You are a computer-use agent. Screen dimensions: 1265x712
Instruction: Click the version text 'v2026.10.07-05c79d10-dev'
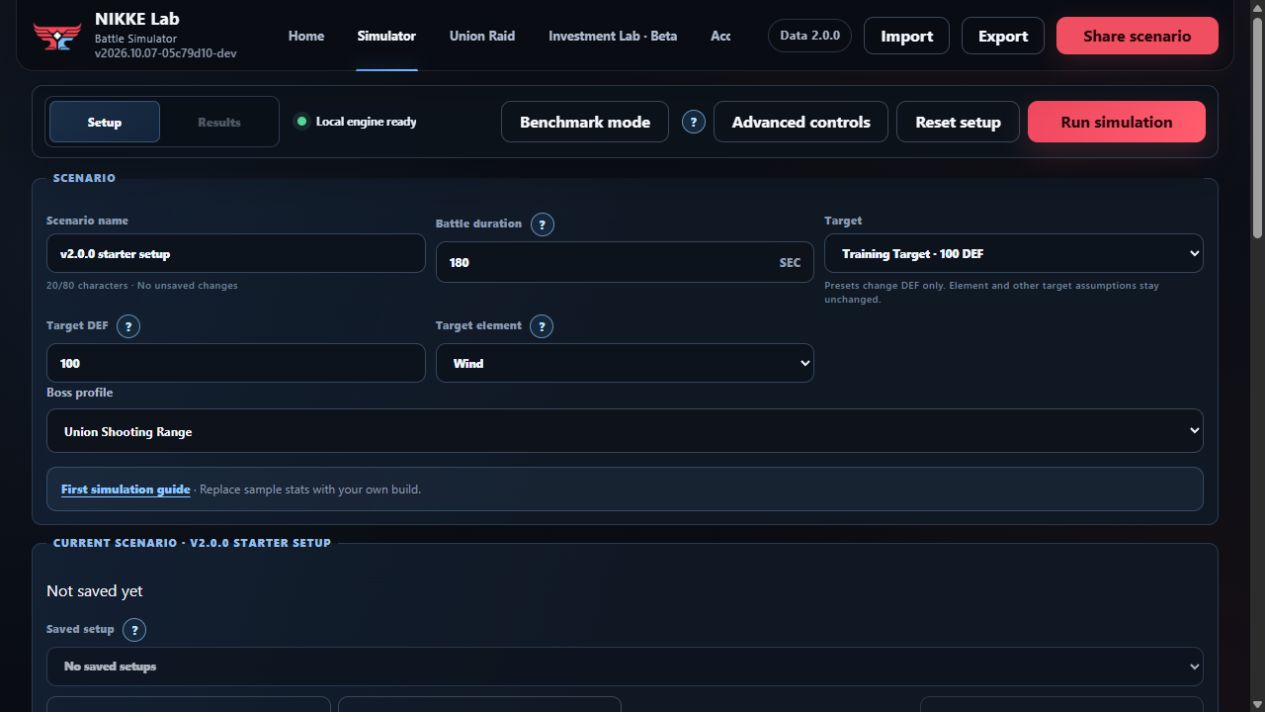[166, 53]
